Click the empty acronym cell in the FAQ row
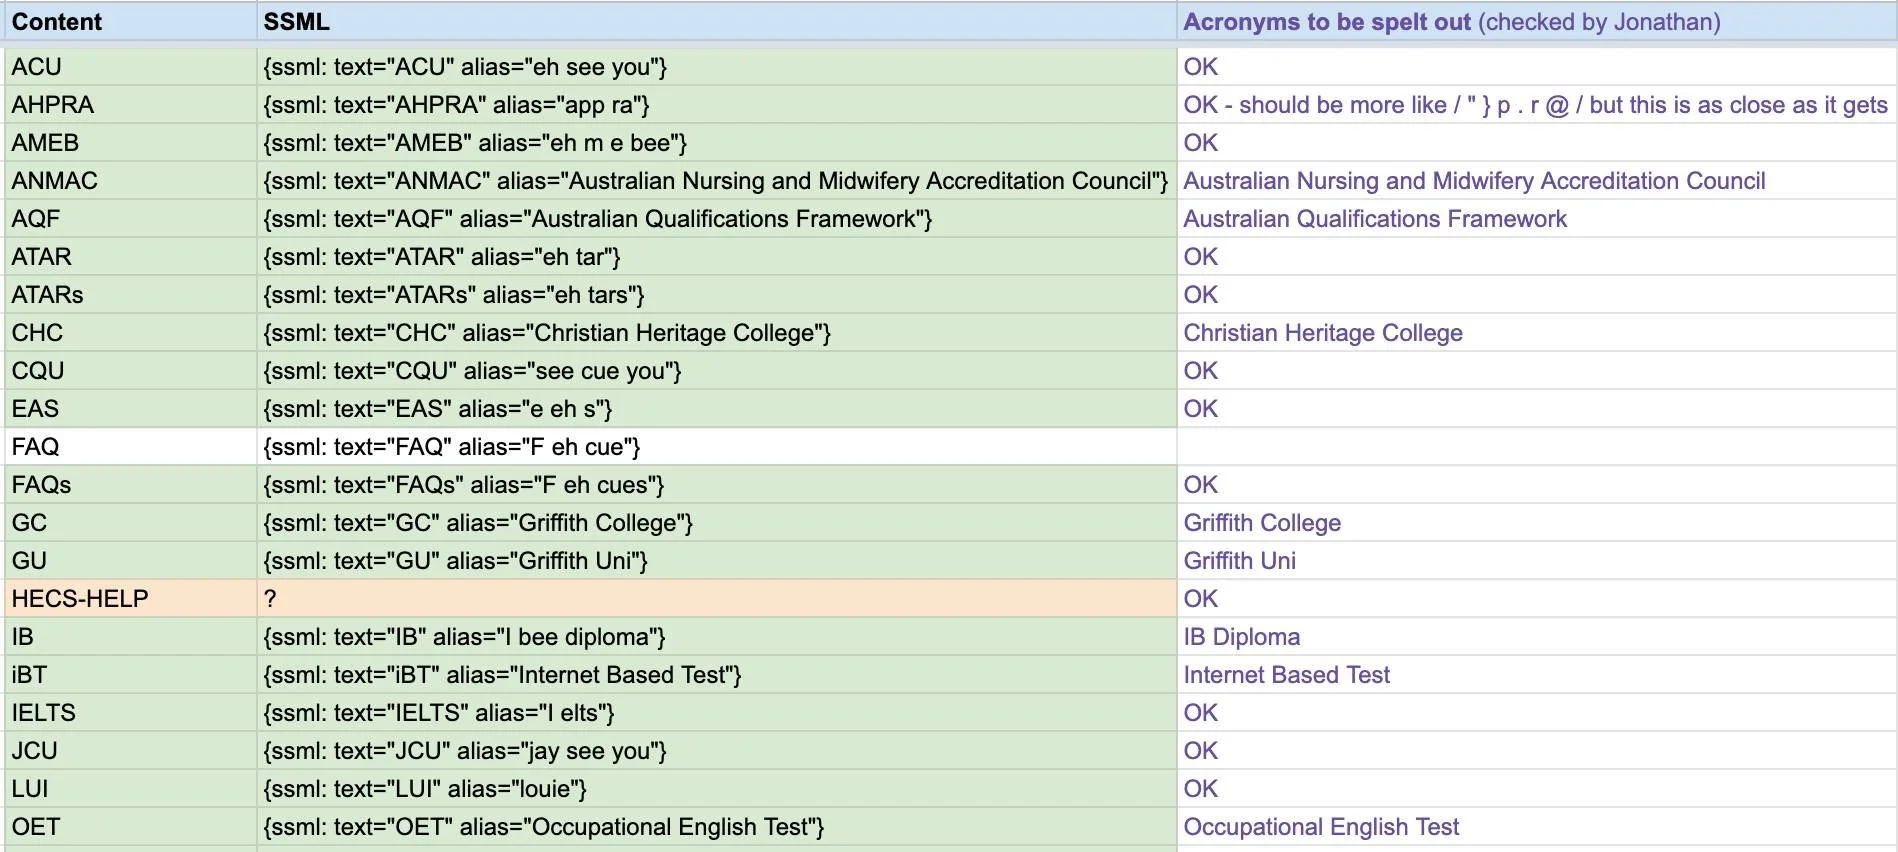Screen dimensions: 1898x852 pyautogui.click(x=1536, y=447)
